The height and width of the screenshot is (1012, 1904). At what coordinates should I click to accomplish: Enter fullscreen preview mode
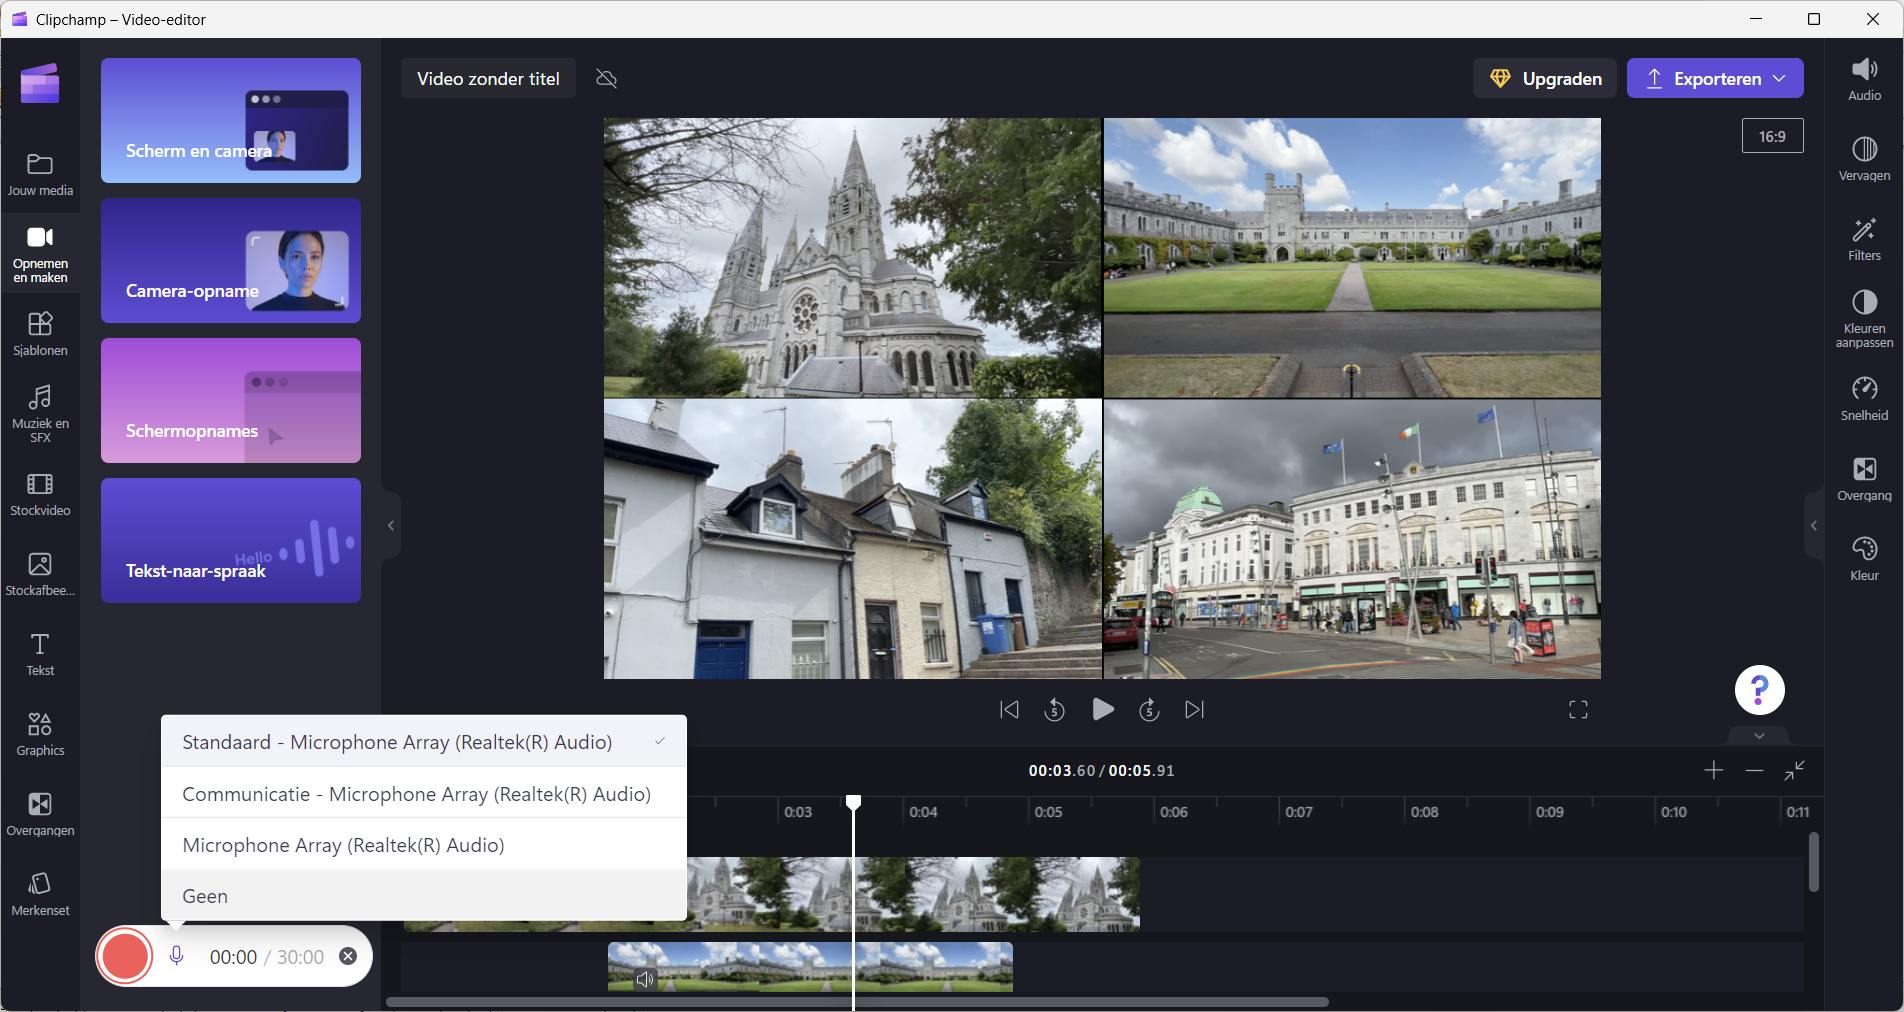[1578, 710]
